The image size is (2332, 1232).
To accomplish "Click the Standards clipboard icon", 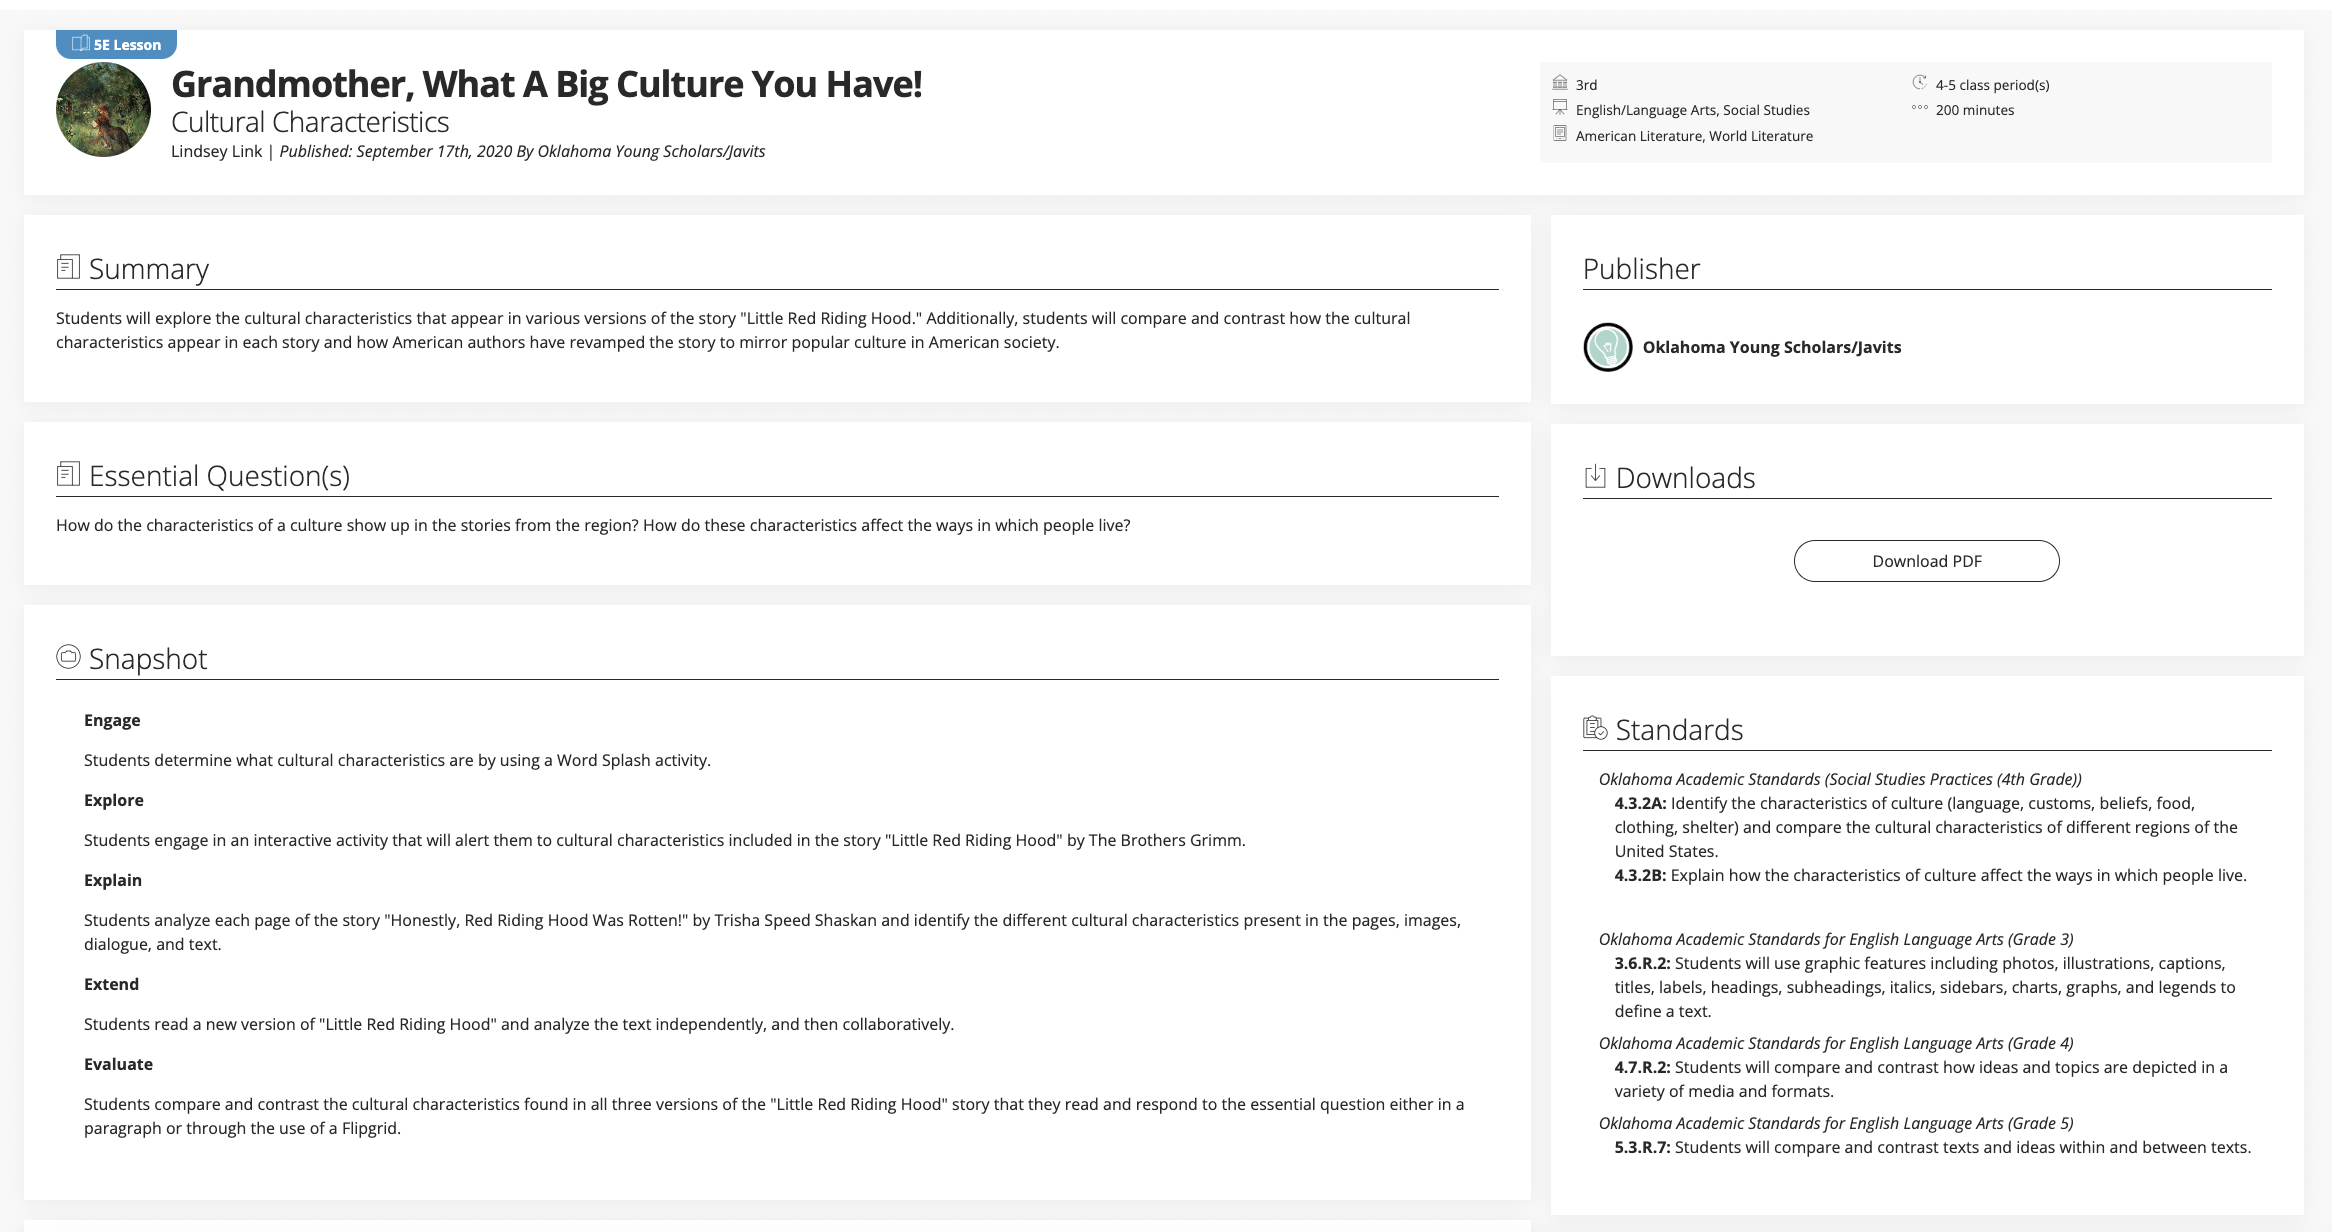I will (x=1597, y=728).
